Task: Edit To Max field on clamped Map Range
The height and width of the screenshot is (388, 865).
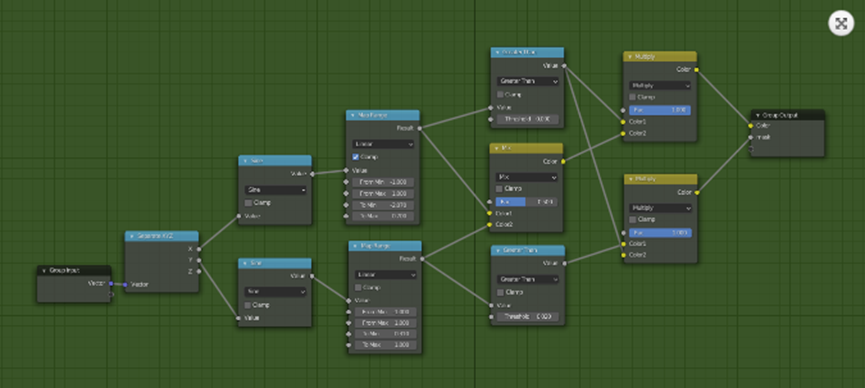Action: (x=383, y=216)
